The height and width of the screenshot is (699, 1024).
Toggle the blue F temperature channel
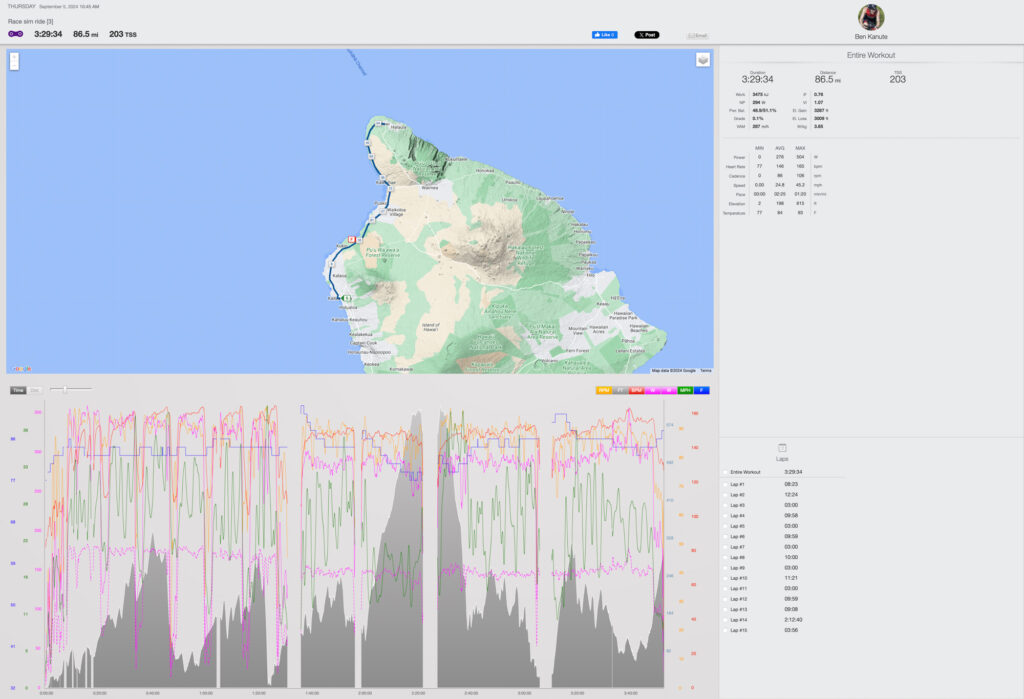click(x=702, y=390)
